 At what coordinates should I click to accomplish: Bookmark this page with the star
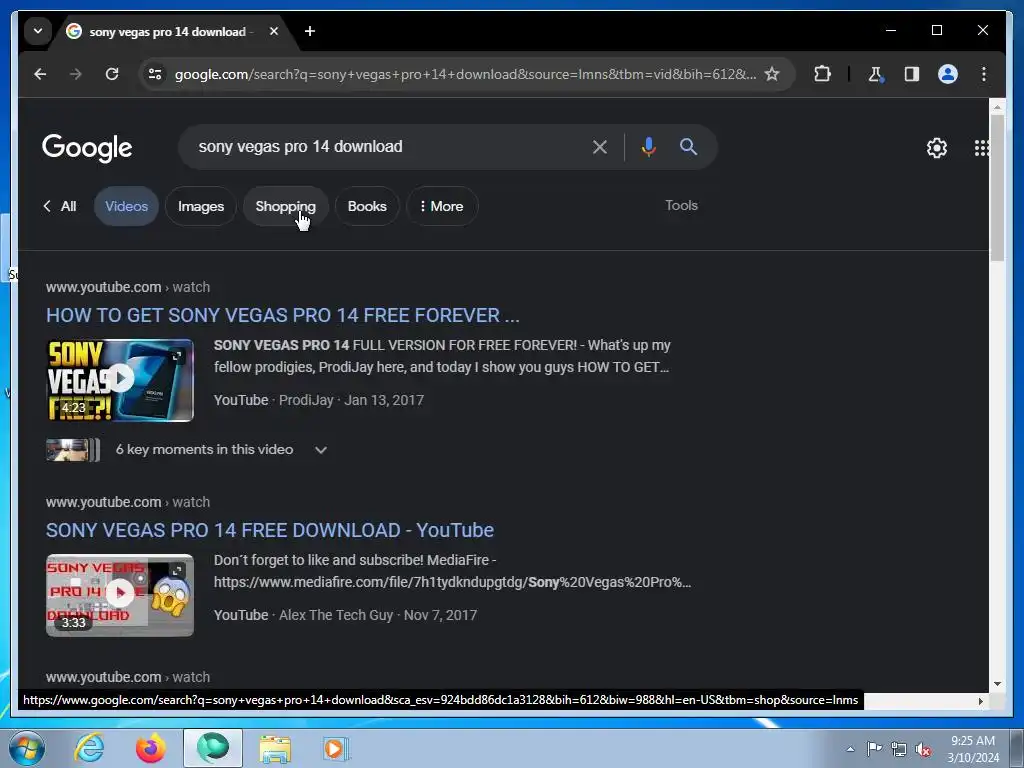click(x=772, y=74)
